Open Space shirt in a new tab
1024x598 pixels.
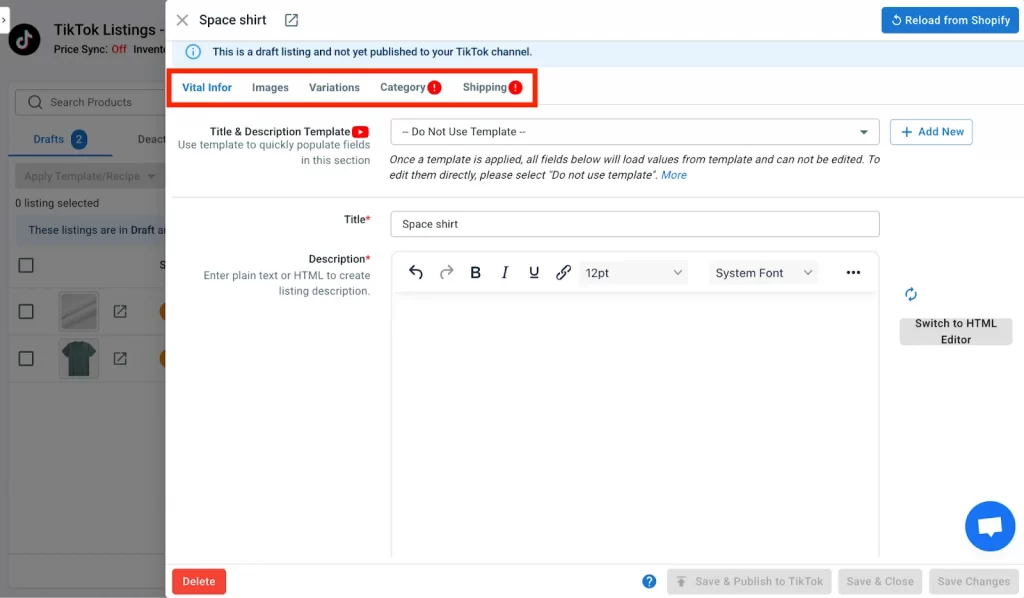coord(291,19)
